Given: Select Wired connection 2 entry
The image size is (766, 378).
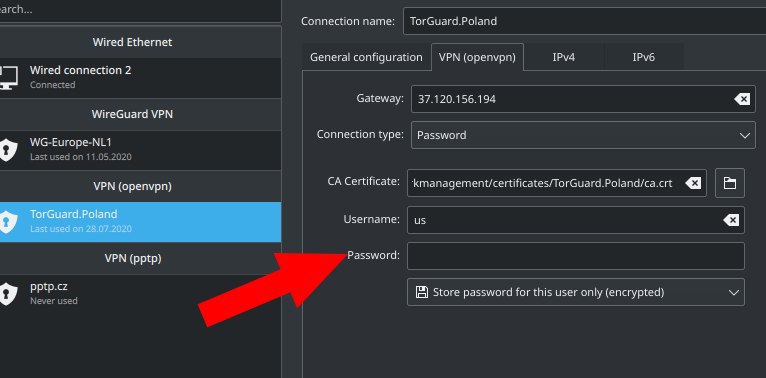Looking at the screenshot, I should tap(141, 78).
